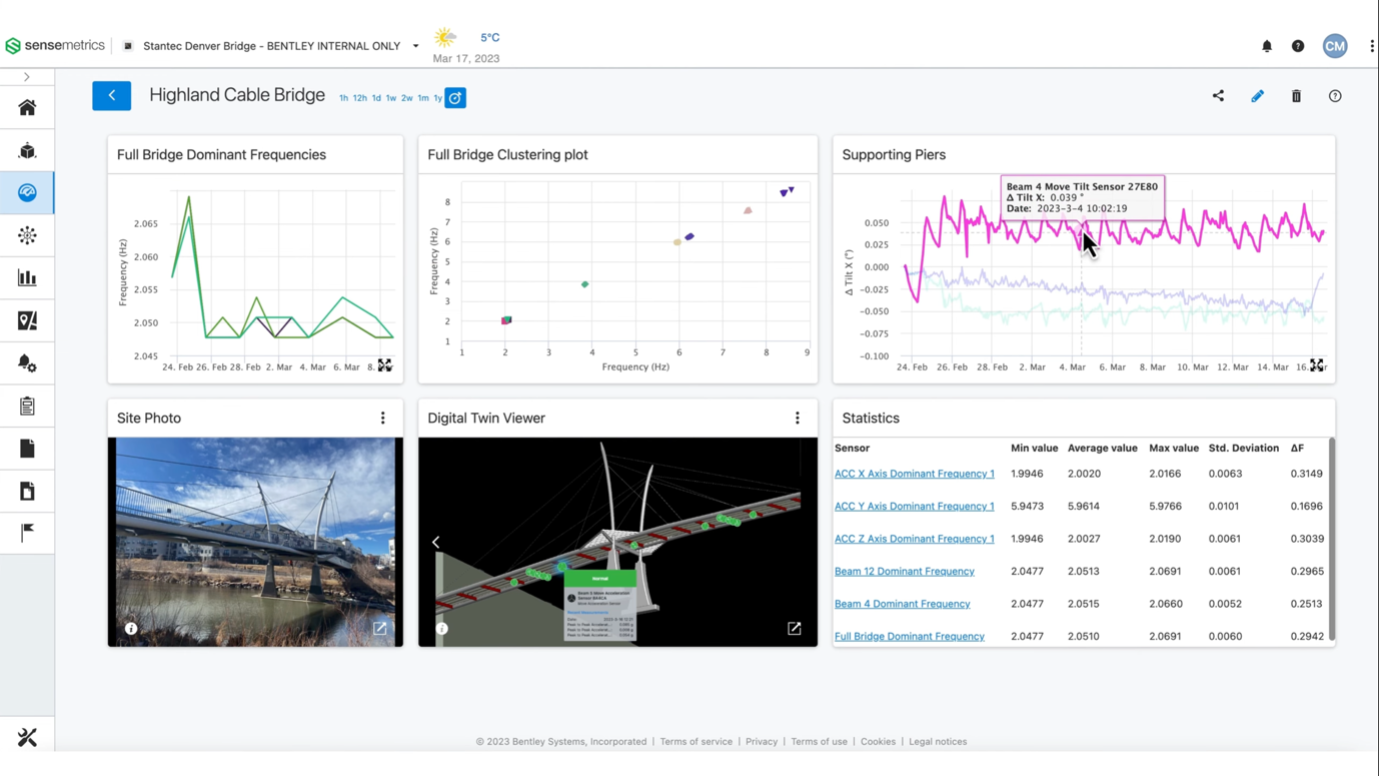Open the Site Photo options menu
Viewport: 1384px width, 779px height.
pos(383,417)
